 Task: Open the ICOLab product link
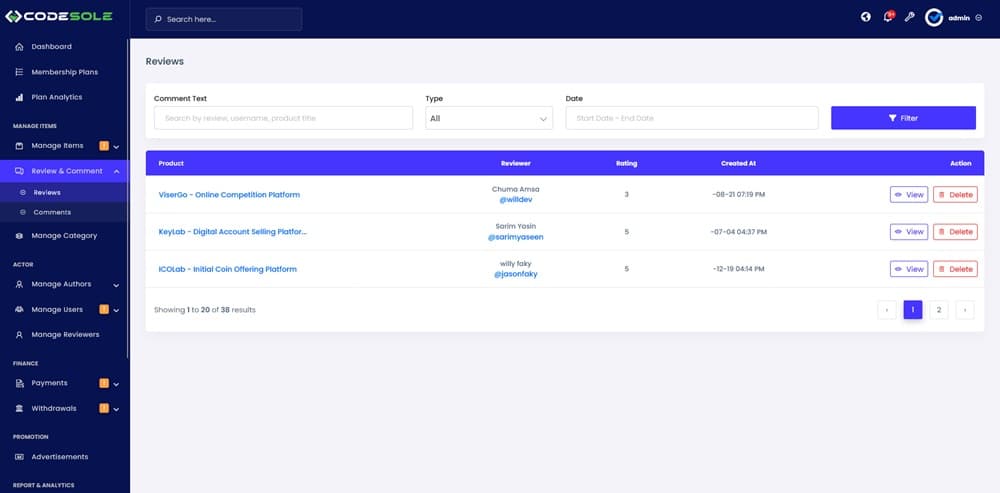[x=227, y=269]
